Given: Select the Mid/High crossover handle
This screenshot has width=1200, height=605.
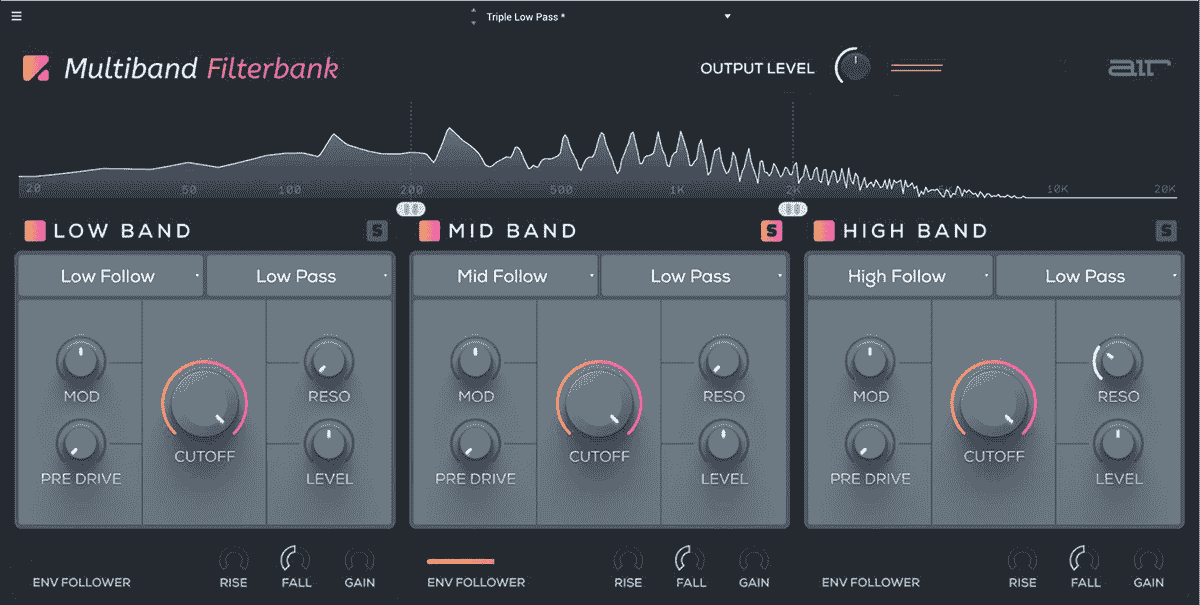Looking at the screenshot, I should [x=795, y=209].
